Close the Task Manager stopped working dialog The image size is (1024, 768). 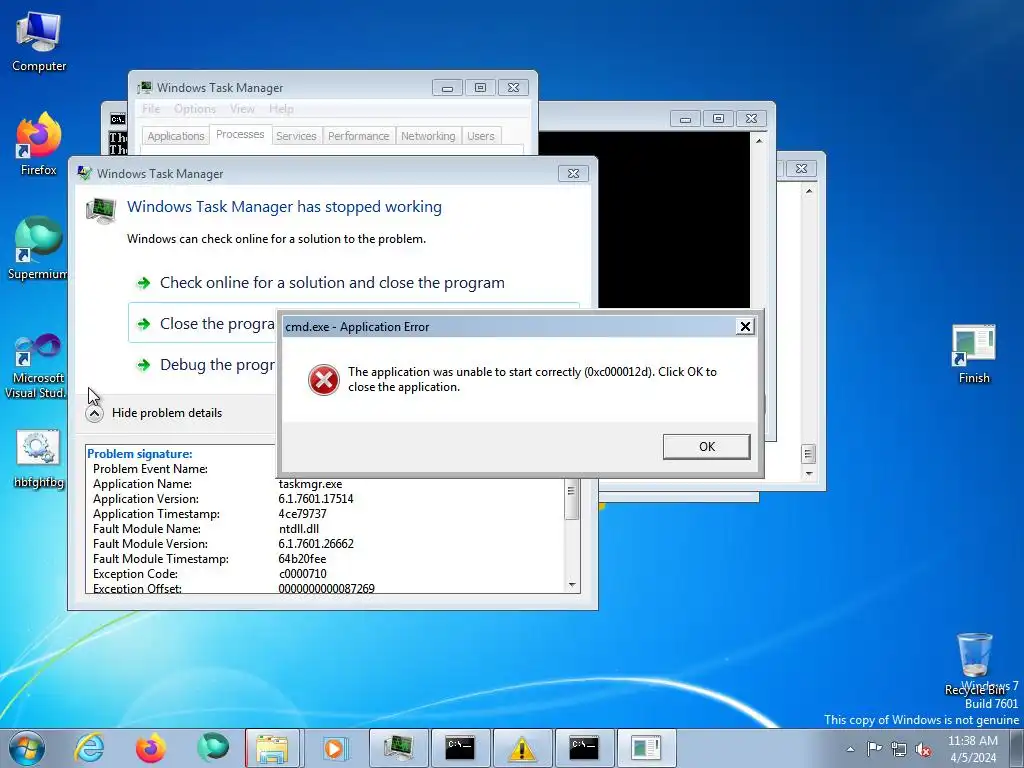tap(573, 174)
